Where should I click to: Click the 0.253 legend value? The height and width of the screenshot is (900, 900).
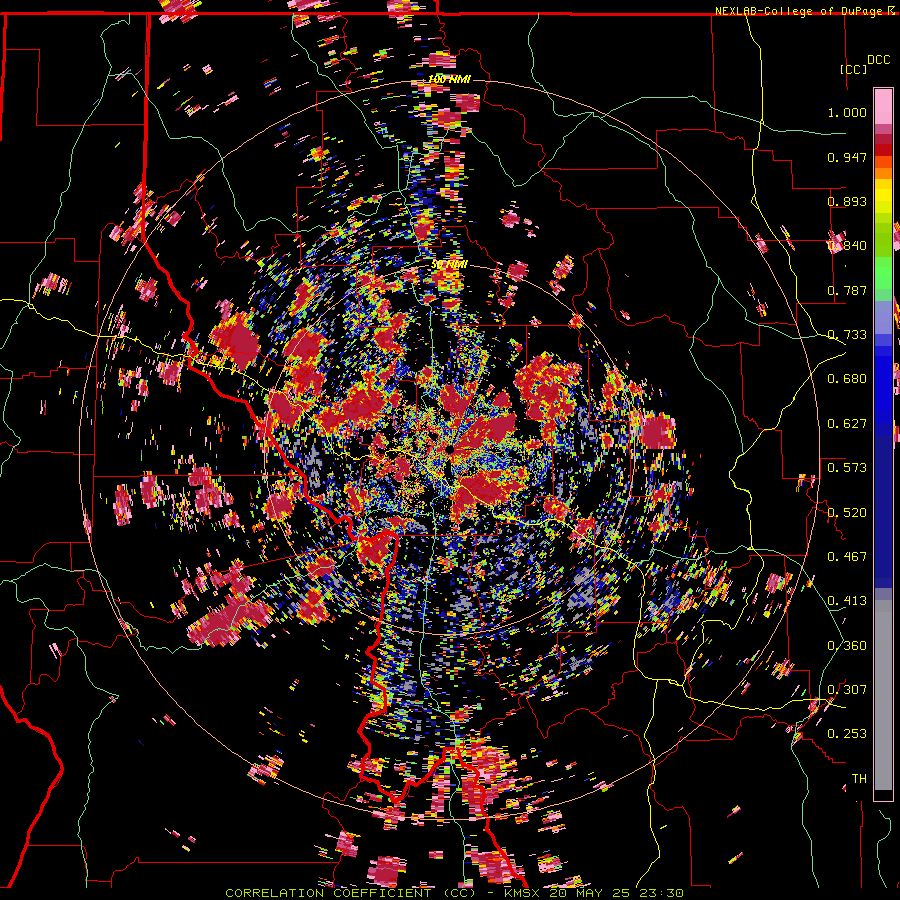(847, 734)
